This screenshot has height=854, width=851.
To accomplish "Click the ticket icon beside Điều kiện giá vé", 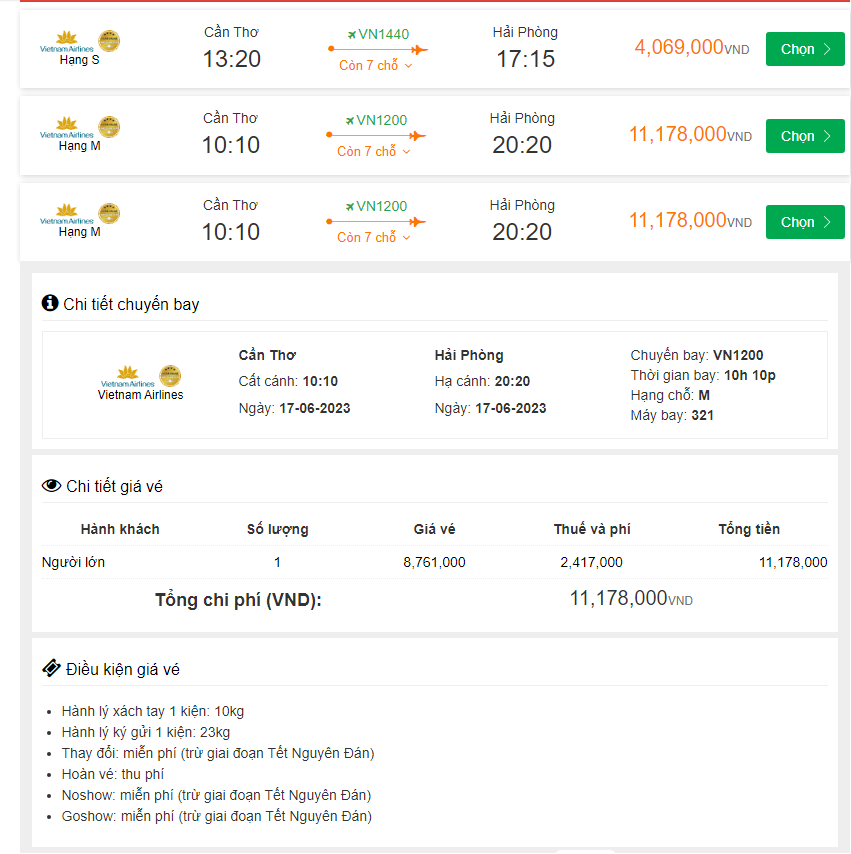I will pyautogui.click(x=51, y=669).
